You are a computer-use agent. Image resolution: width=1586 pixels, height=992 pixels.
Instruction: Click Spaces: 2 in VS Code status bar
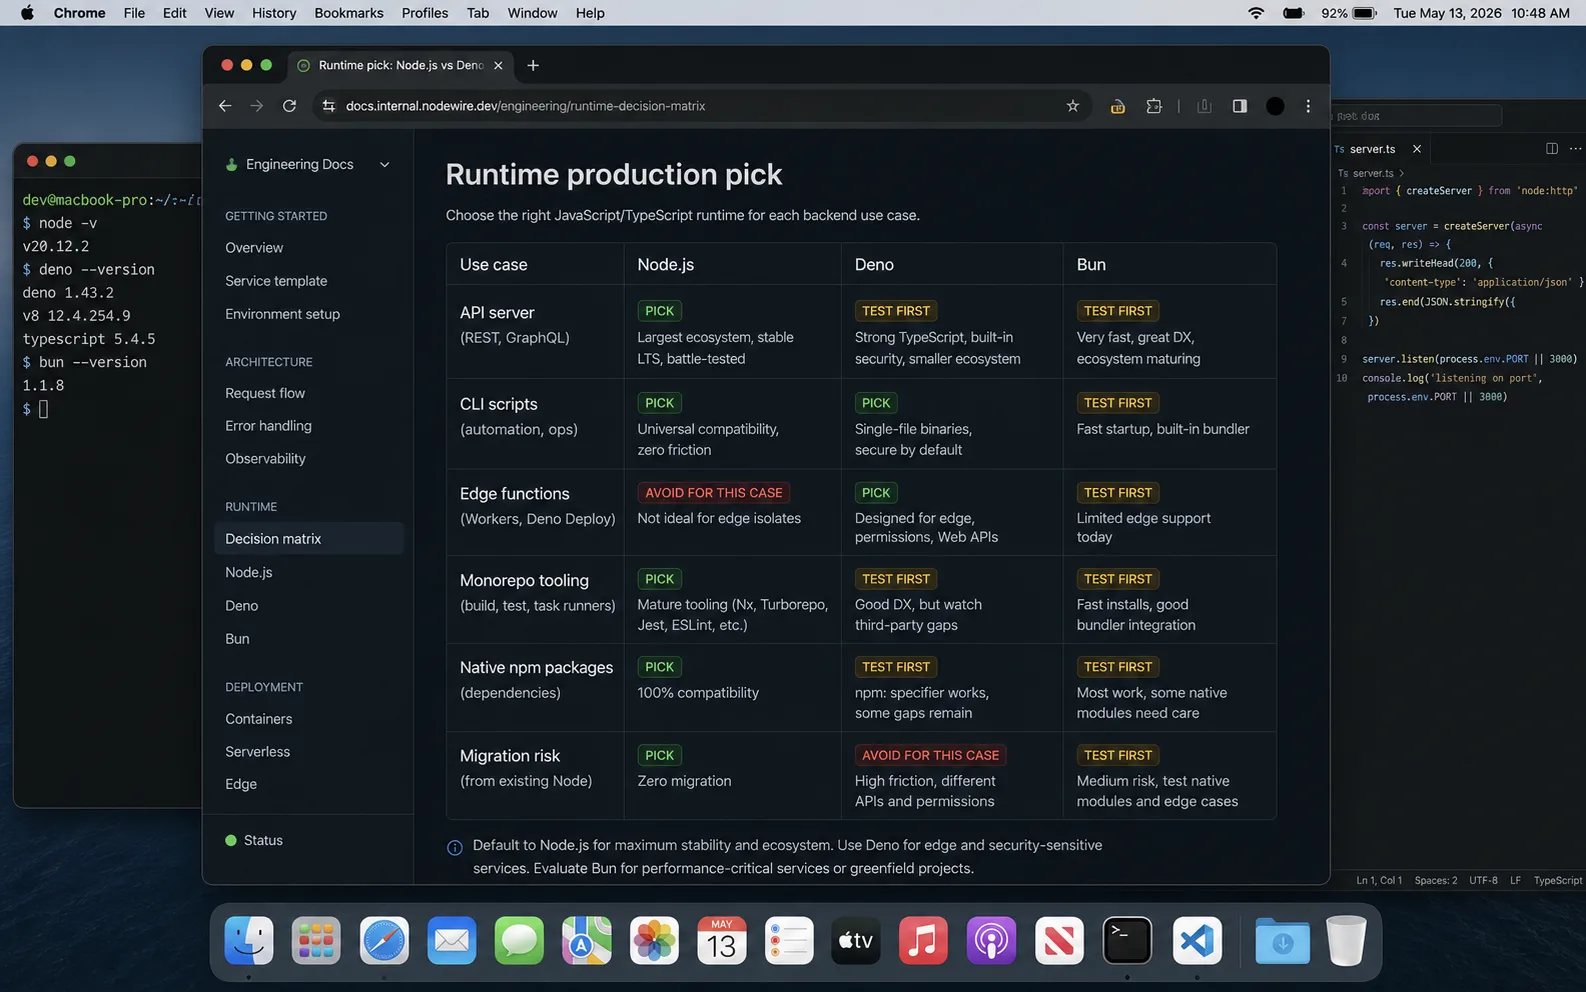1435,881
